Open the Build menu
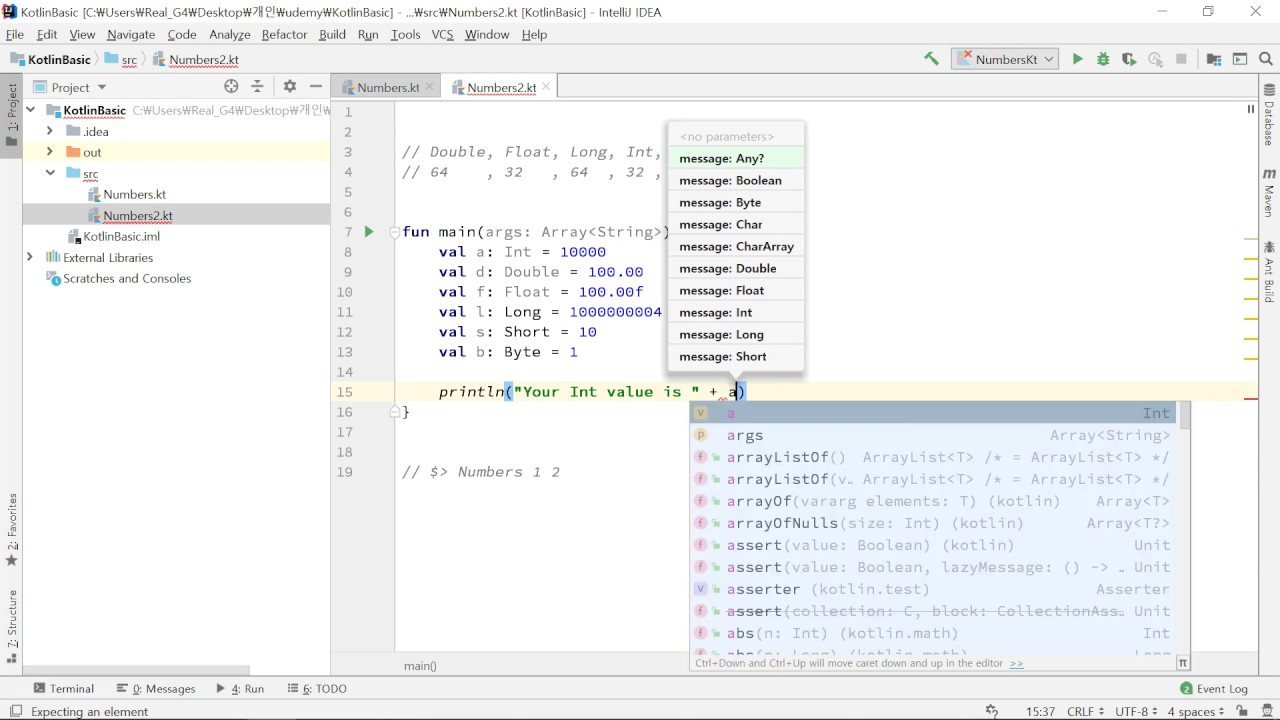 (x=333, y=34)
